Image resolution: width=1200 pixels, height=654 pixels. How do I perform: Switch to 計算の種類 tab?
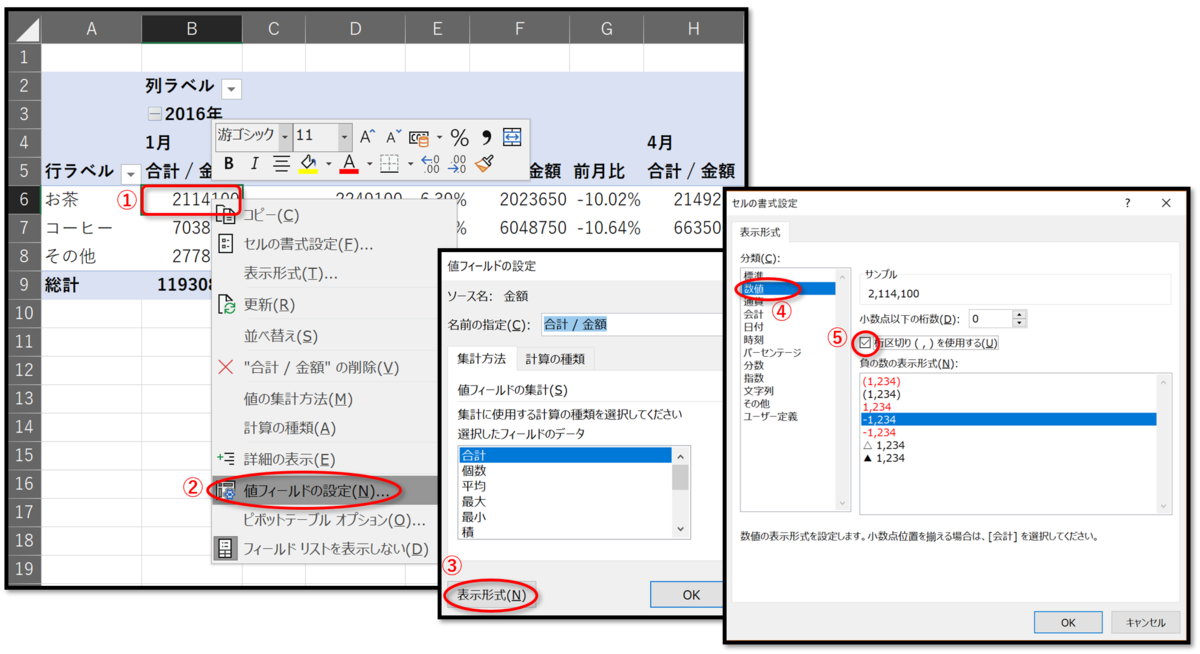[x=555, y=358]
